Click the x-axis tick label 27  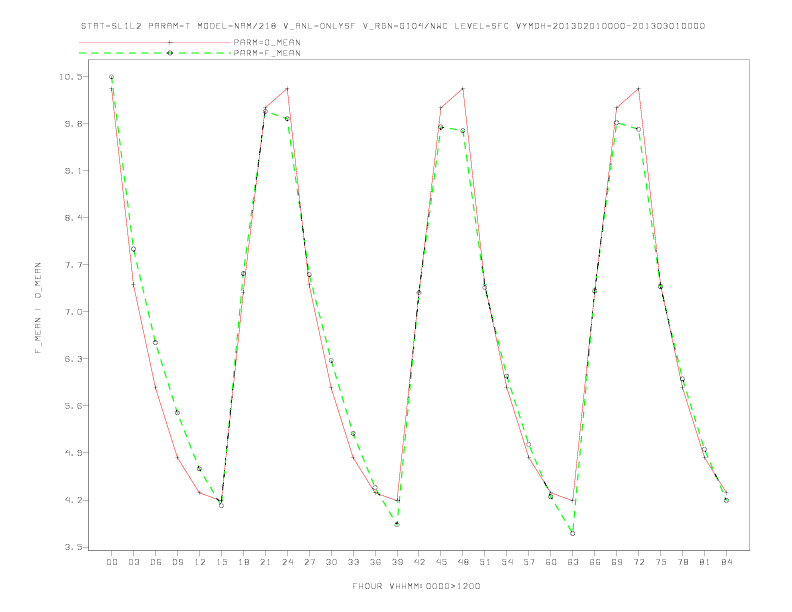pyautogui.click(x=309, y=562)
